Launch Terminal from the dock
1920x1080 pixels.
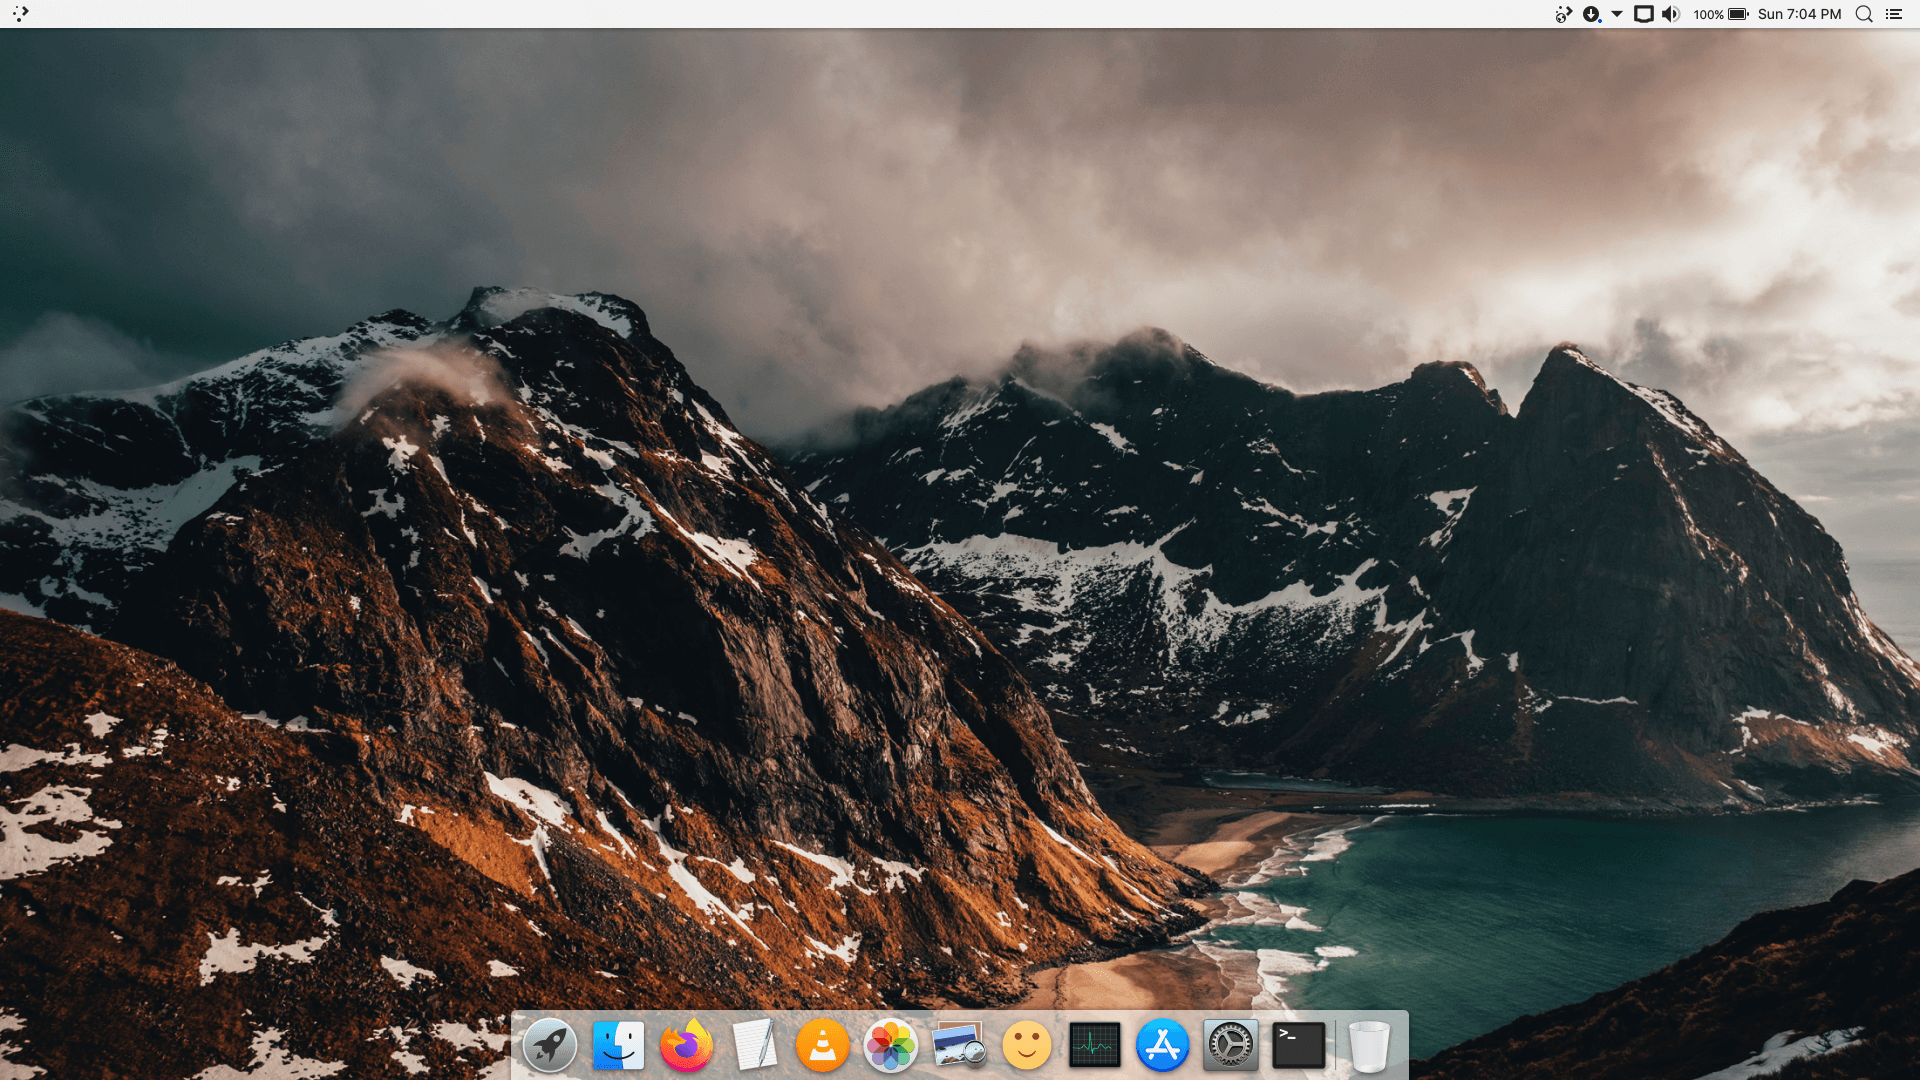[x=1298, y=1045]
